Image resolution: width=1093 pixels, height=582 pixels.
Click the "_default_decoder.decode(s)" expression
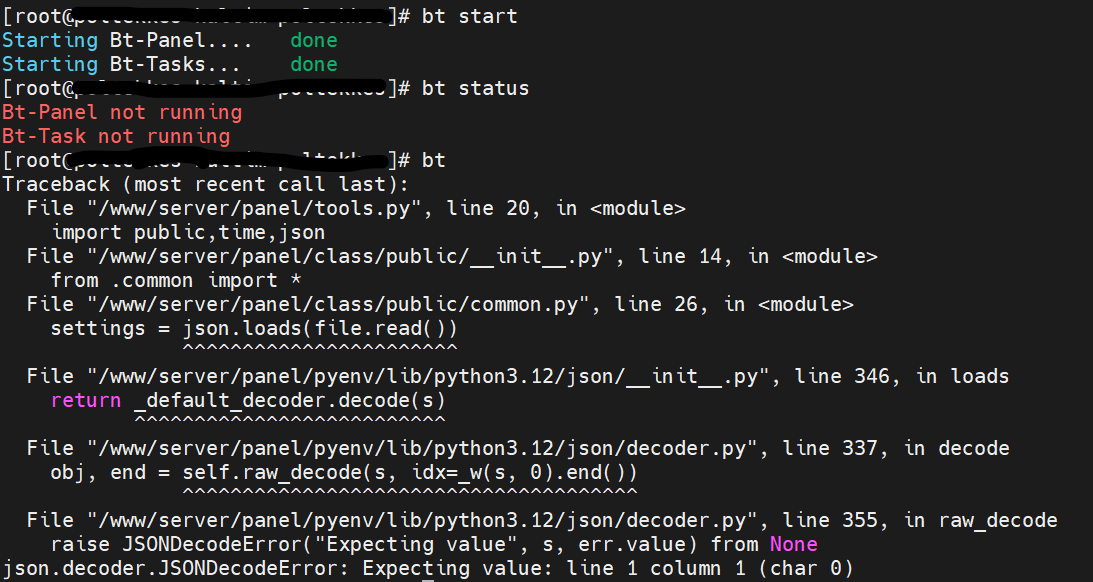290,400
